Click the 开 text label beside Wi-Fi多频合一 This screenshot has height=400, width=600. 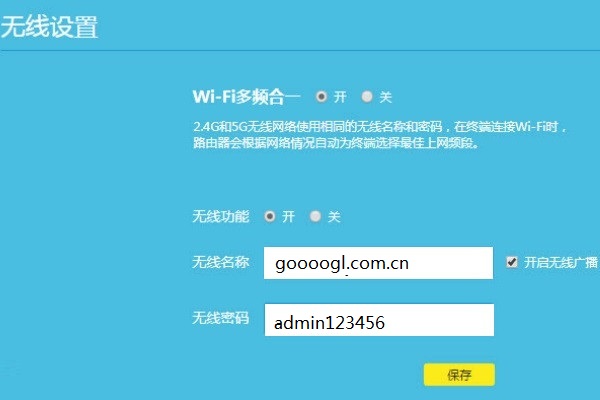[x=340, y=97]
